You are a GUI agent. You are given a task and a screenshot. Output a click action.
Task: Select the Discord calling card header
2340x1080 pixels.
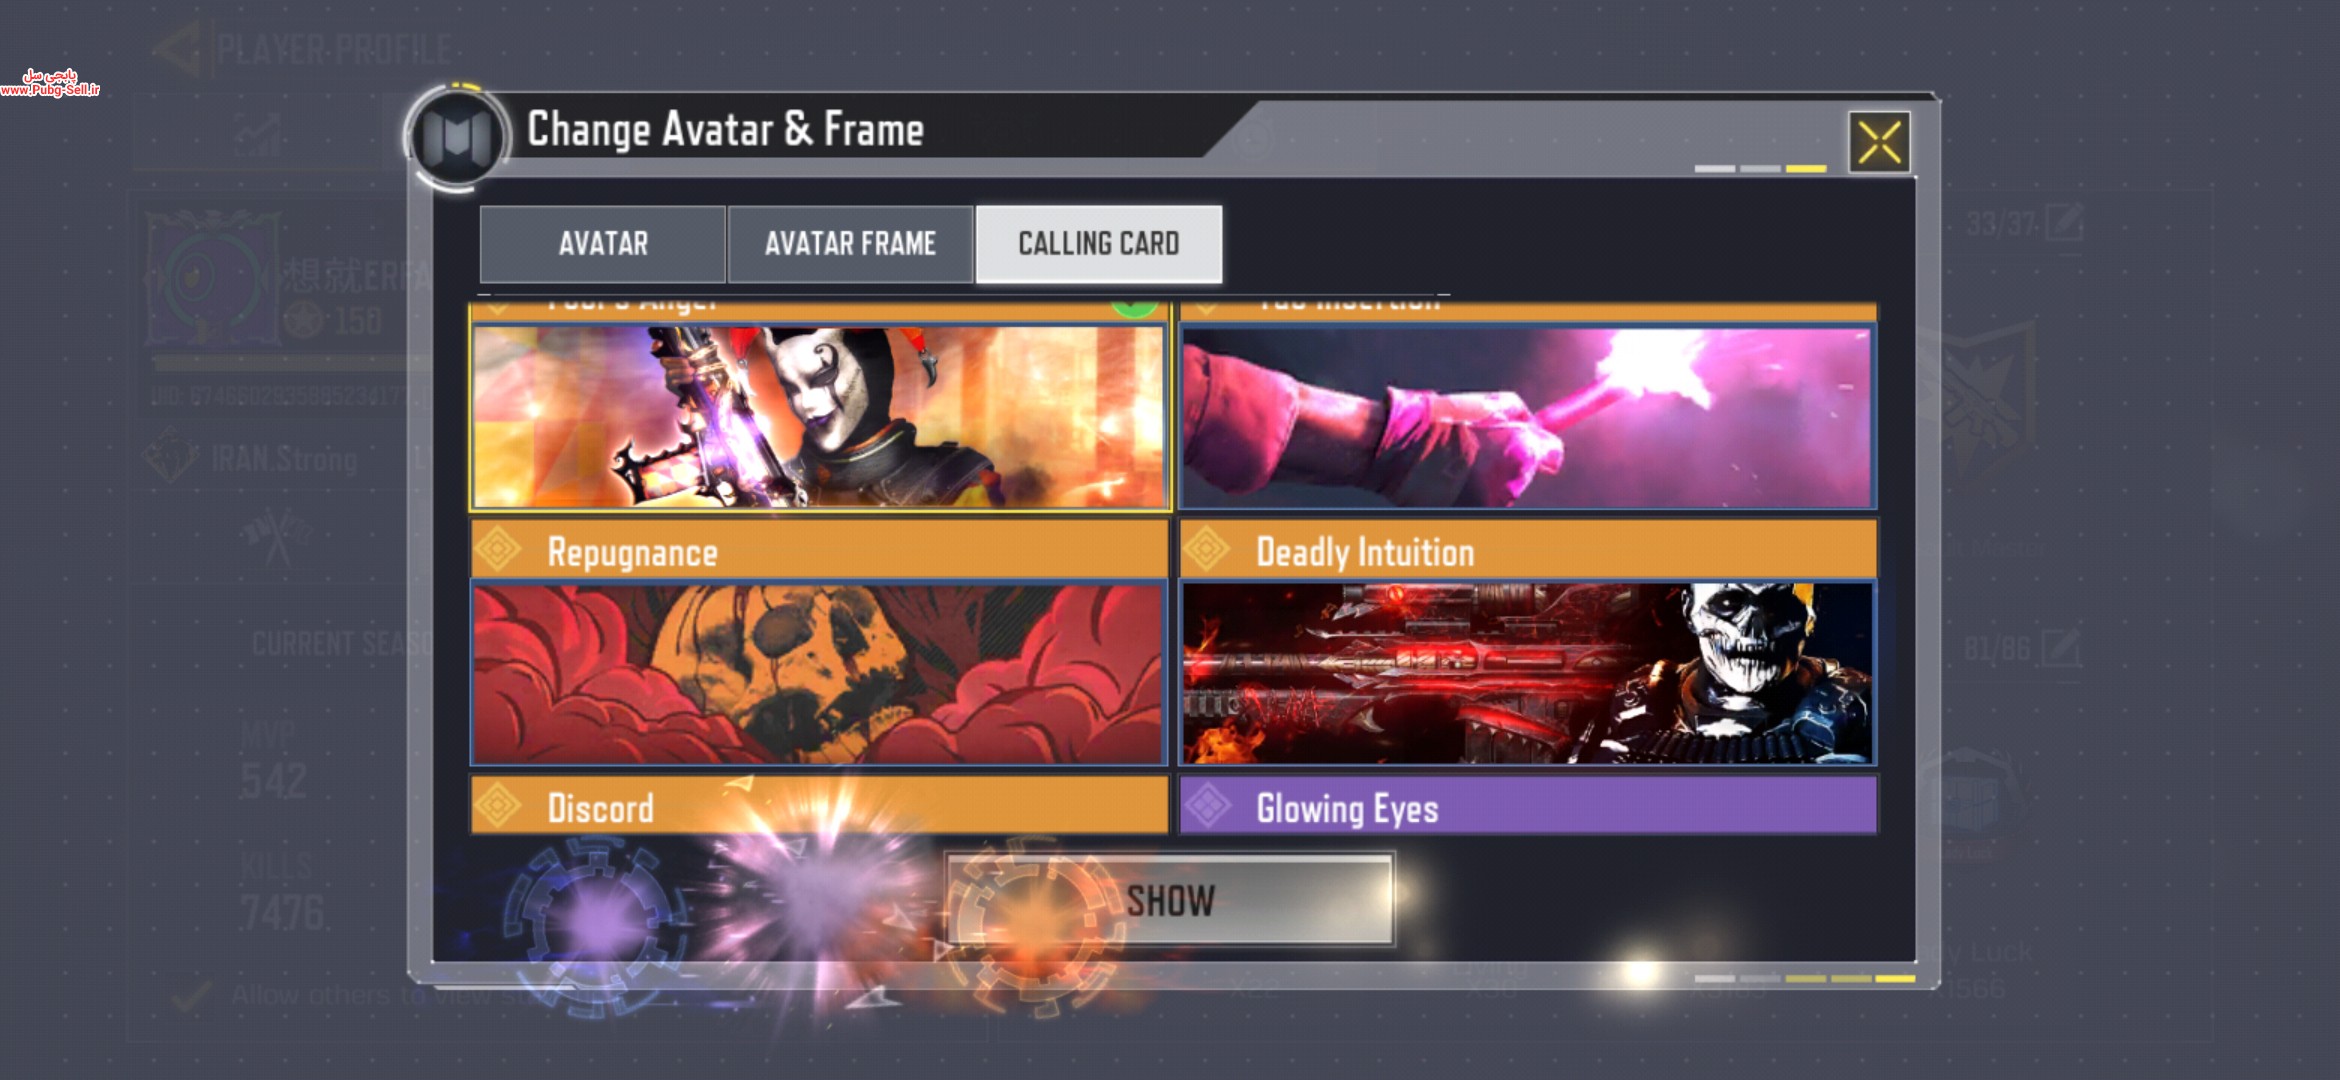(x=819, y=806)
